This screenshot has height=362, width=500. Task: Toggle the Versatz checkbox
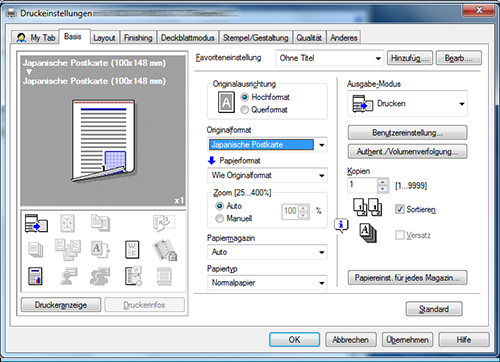pyautogui.click(x=400, y=235)
